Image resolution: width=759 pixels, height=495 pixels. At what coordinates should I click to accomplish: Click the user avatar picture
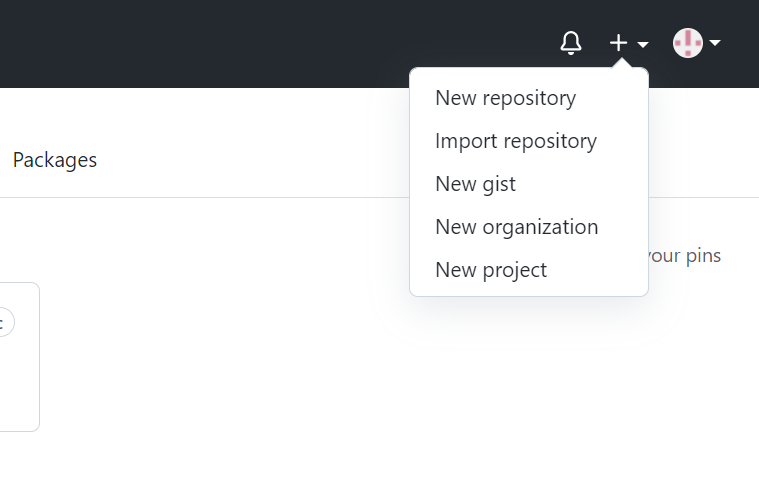[688, 43]
